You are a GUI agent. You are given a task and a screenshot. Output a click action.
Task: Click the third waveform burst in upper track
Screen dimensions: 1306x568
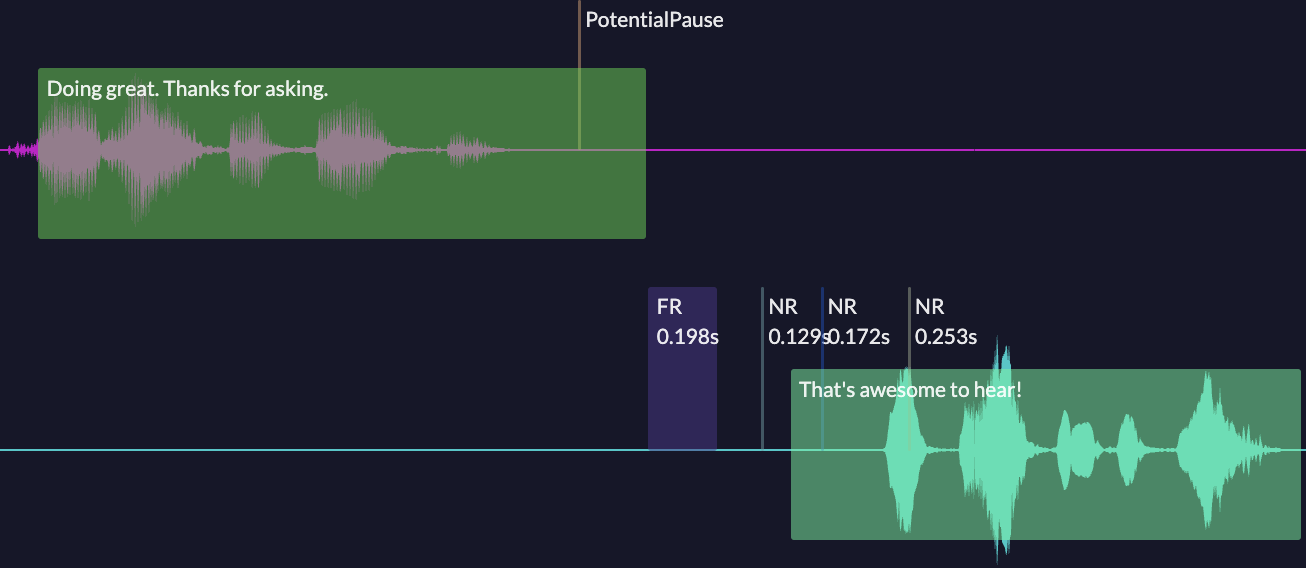(x=247, y=150)
